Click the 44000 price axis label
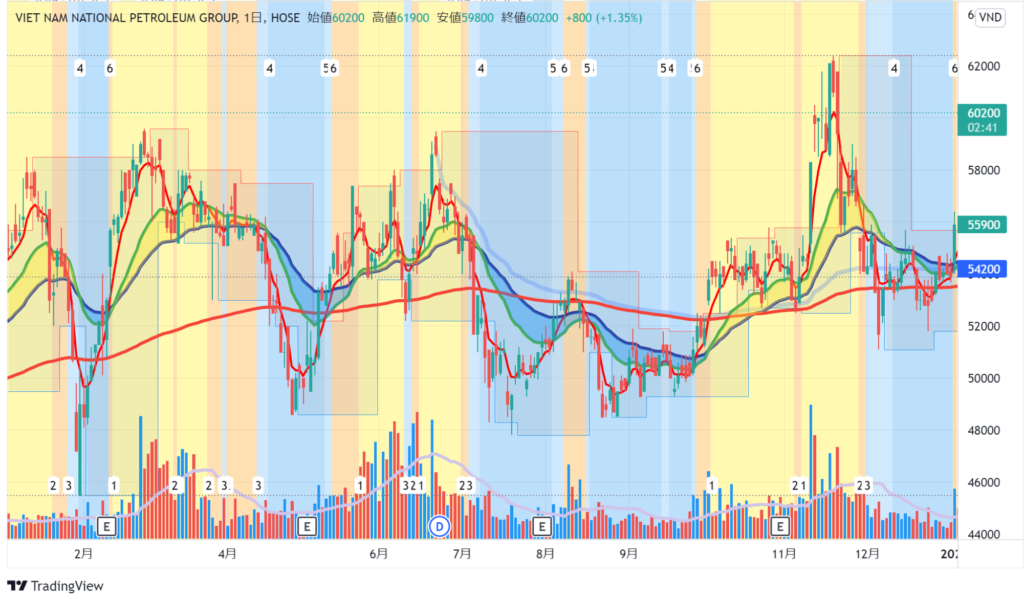The height and width of the screenshot is (599, 1024). [984, 534]
